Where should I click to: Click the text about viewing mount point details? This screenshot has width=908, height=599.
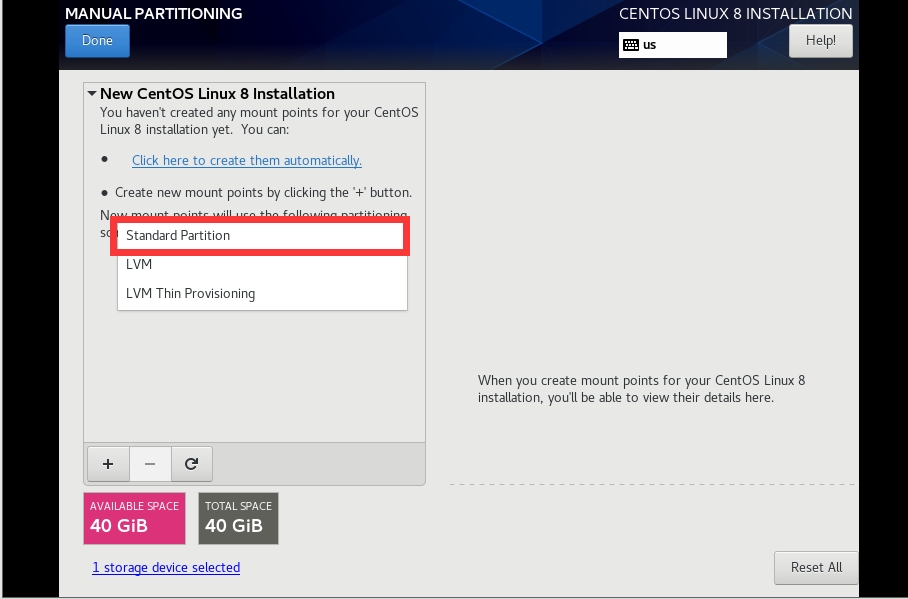(641, 389)
